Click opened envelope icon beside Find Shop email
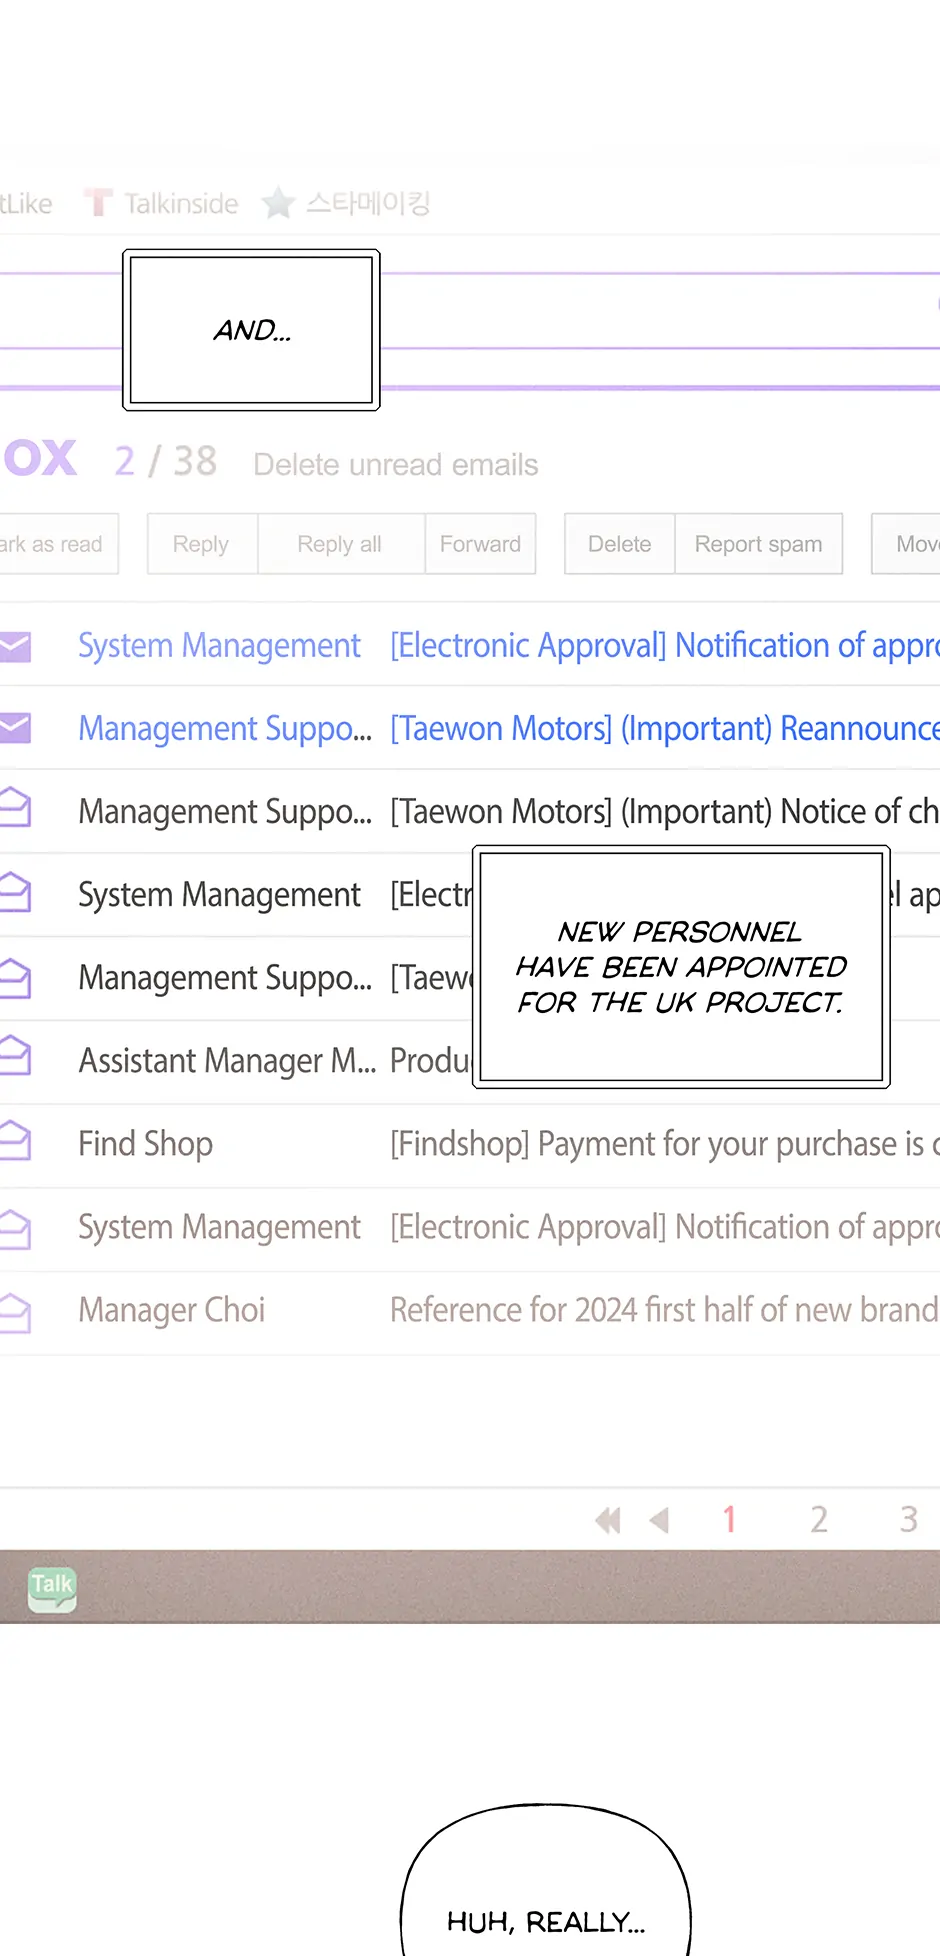This screenshot has width=940, height=1956. [x=15, y=1142]
